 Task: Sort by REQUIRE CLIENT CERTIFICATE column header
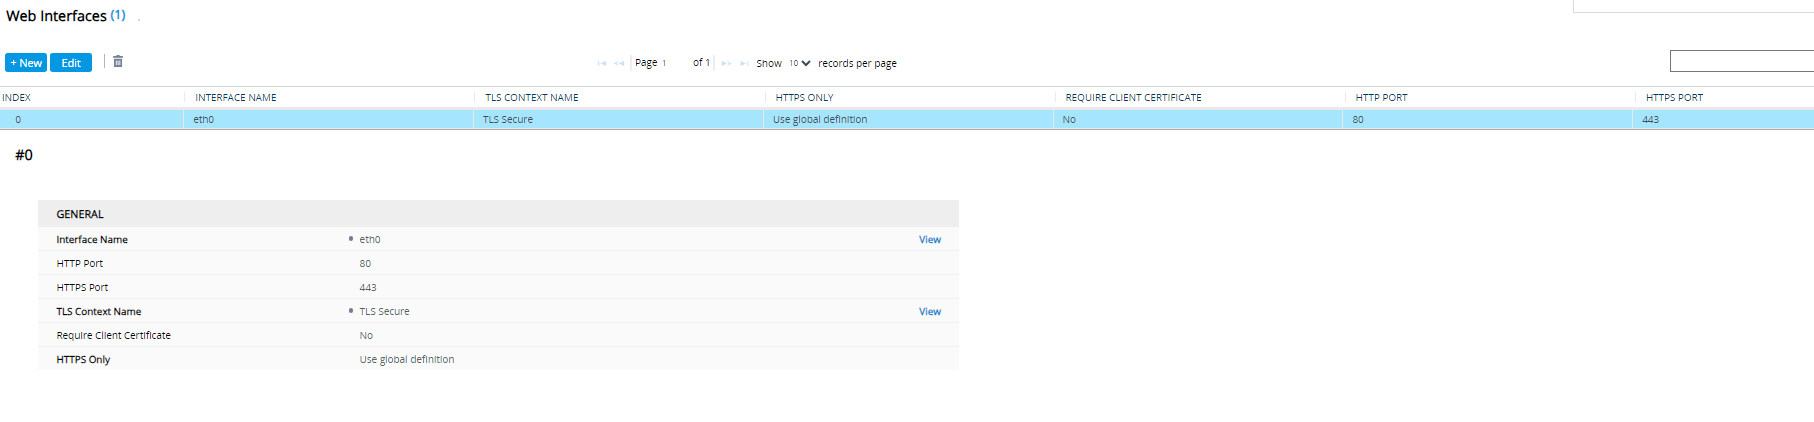point(1133,97)
